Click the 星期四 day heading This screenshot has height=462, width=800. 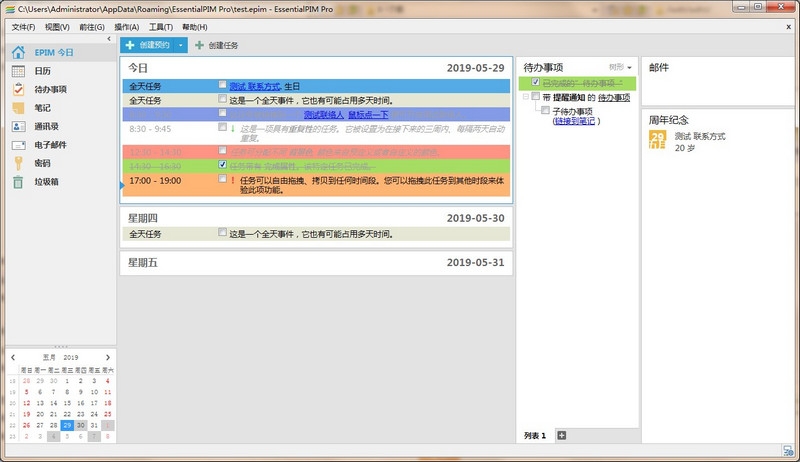point(143,218)
